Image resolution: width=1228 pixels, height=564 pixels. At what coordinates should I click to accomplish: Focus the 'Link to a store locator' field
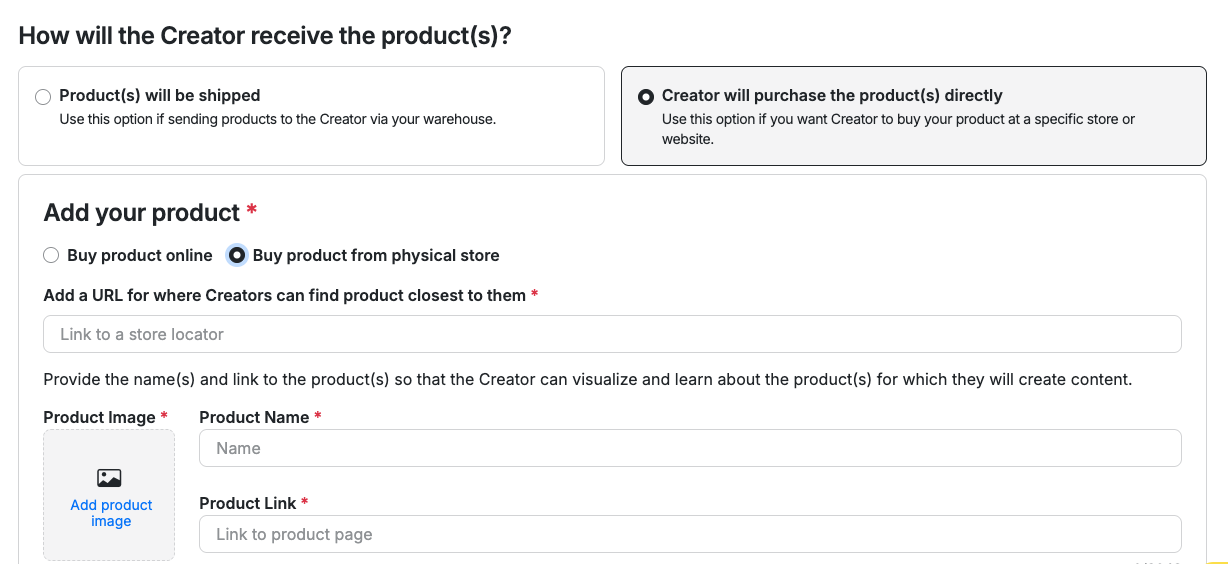[612, 334]
